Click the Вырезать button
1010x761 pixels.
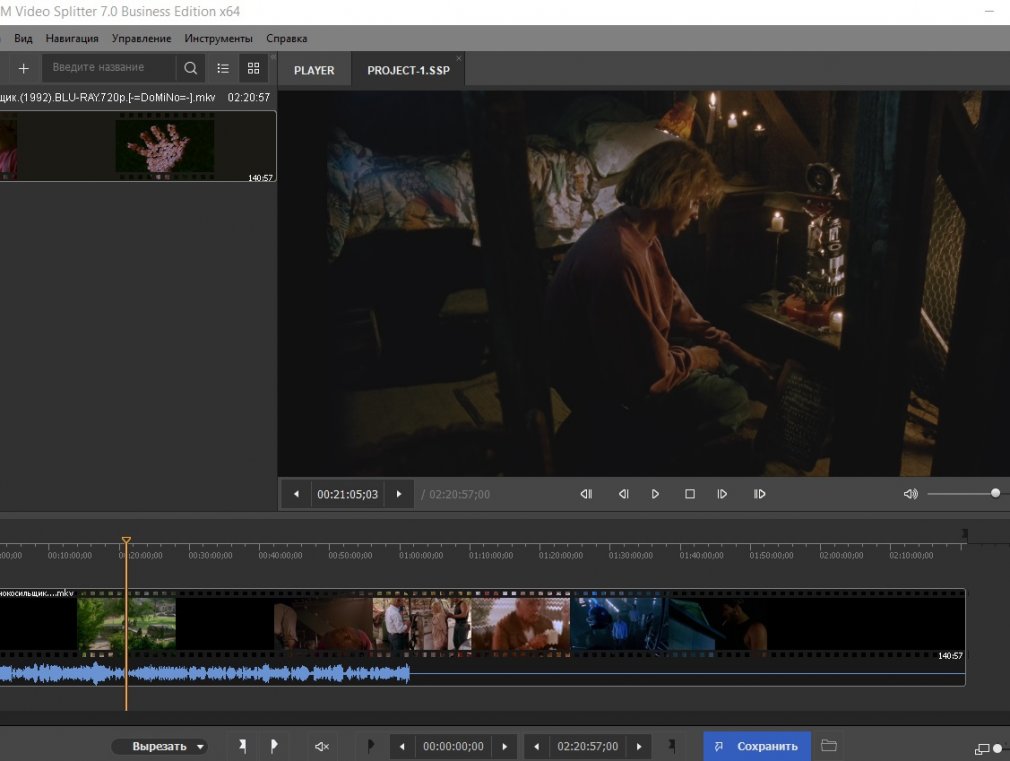pos(159,746)
